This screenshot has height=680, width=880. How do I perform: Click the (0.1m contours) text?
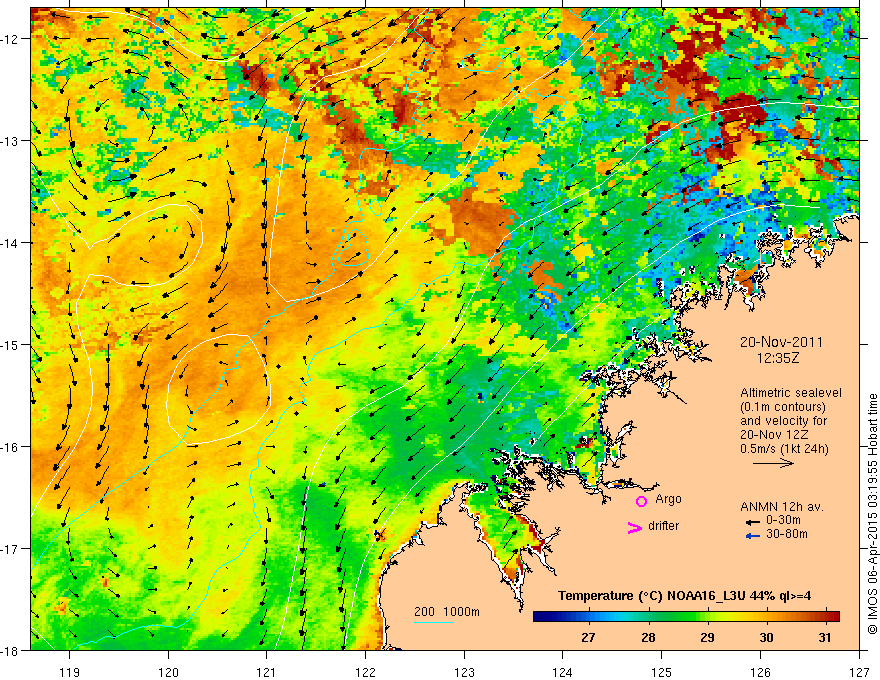coord(783,407)
